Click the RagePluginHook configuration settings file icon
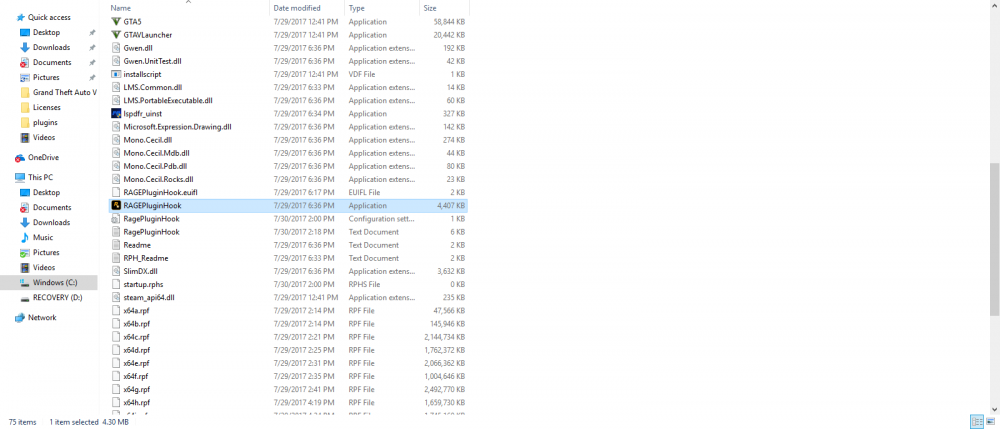This screenshot has height=429, width=1000. (115, 219)
